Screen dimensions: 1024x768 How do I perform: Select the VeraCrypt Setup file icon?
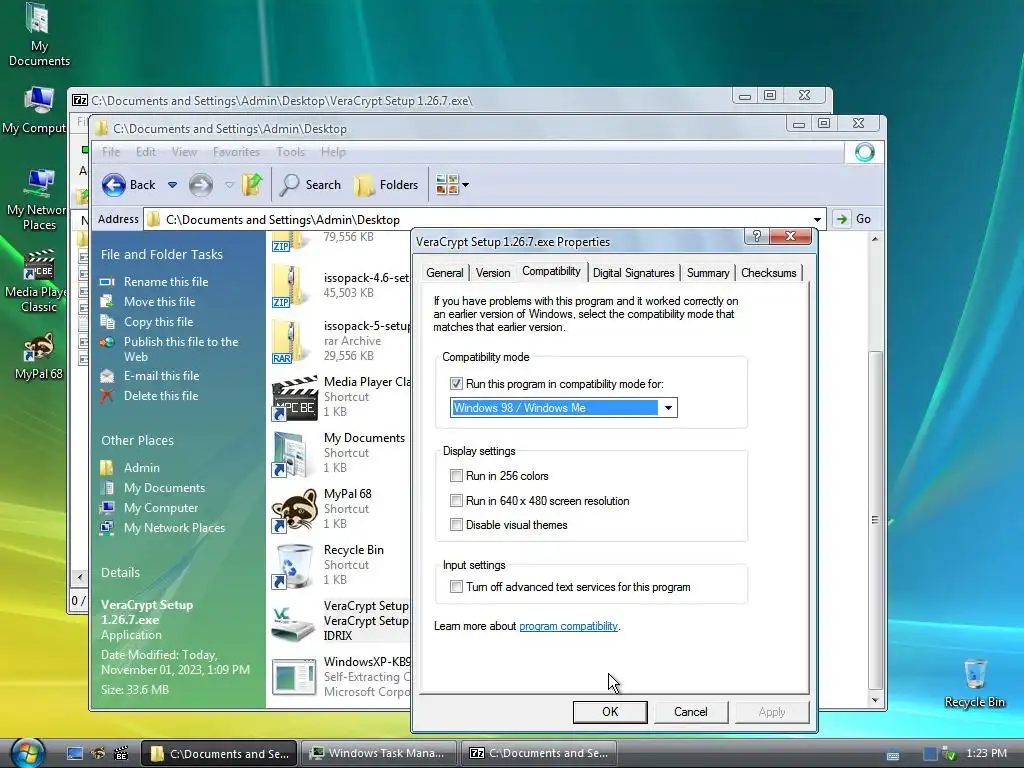(293, 622)
